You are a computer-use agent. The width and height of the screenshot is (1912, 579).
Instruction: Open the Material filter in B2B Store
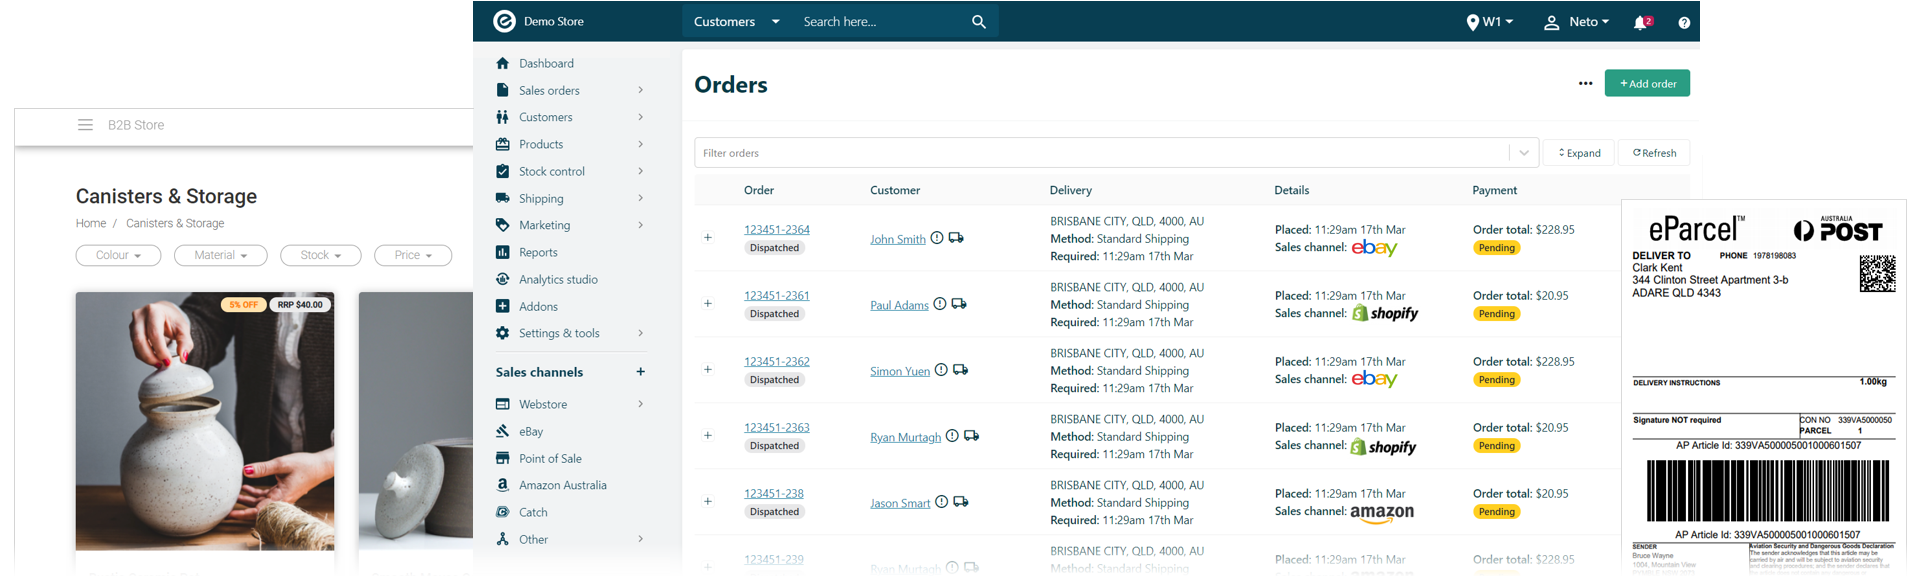tap(221, 256)
